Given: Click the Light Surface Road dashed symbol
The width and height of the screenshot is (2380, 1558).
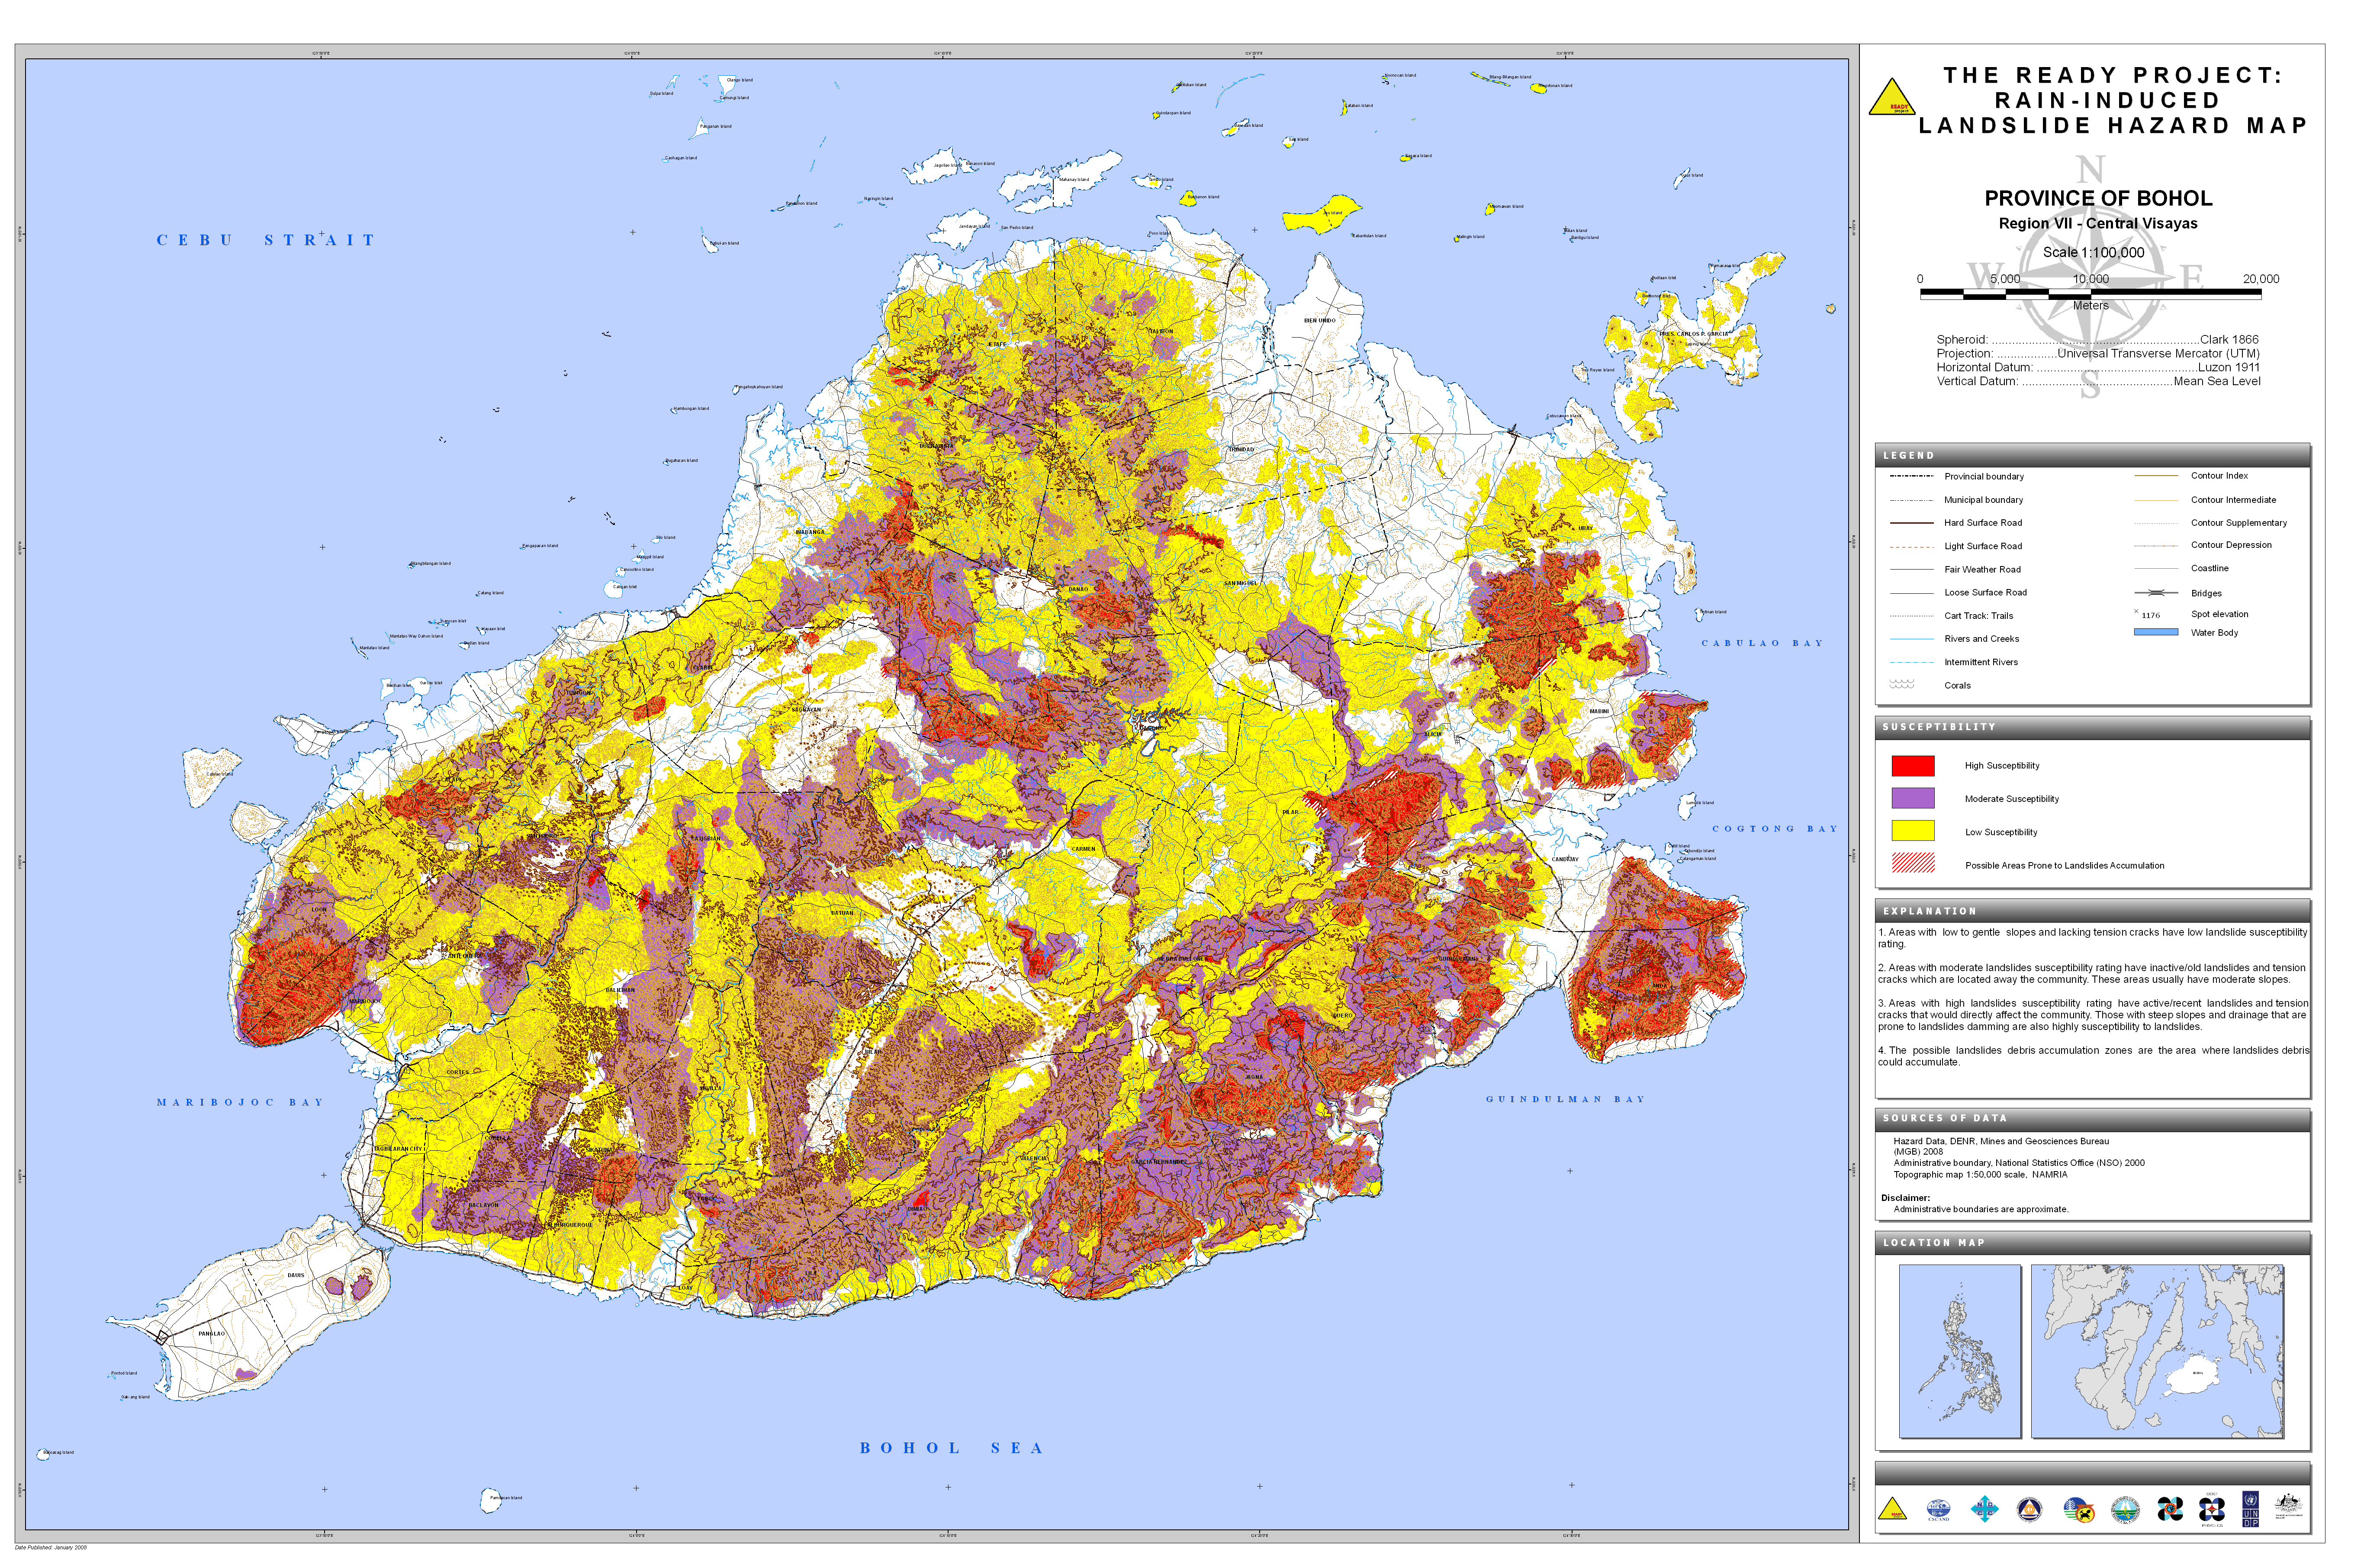Looking at the screenshot, I should (x=1911, y=547).
